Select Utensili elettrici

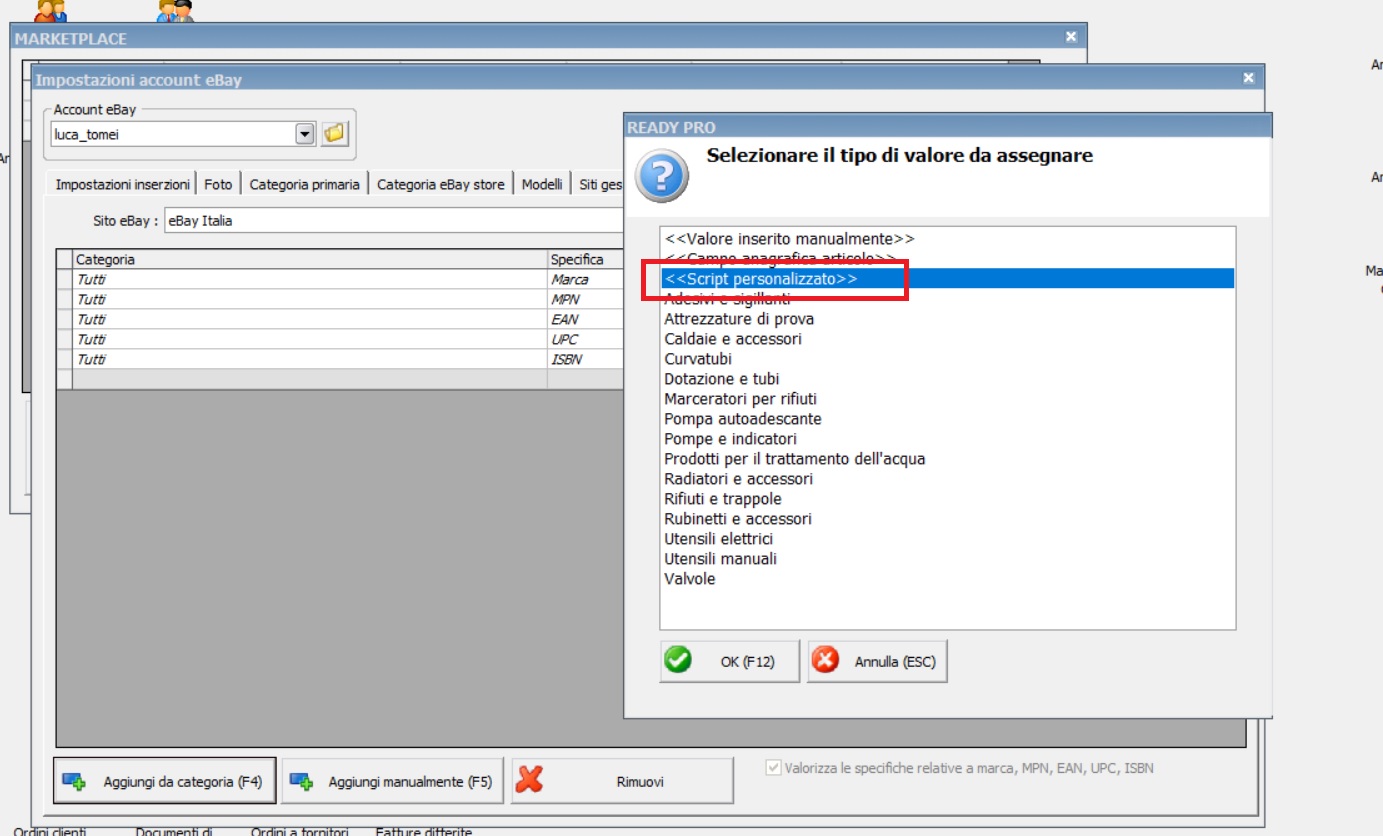coord(947,539)
